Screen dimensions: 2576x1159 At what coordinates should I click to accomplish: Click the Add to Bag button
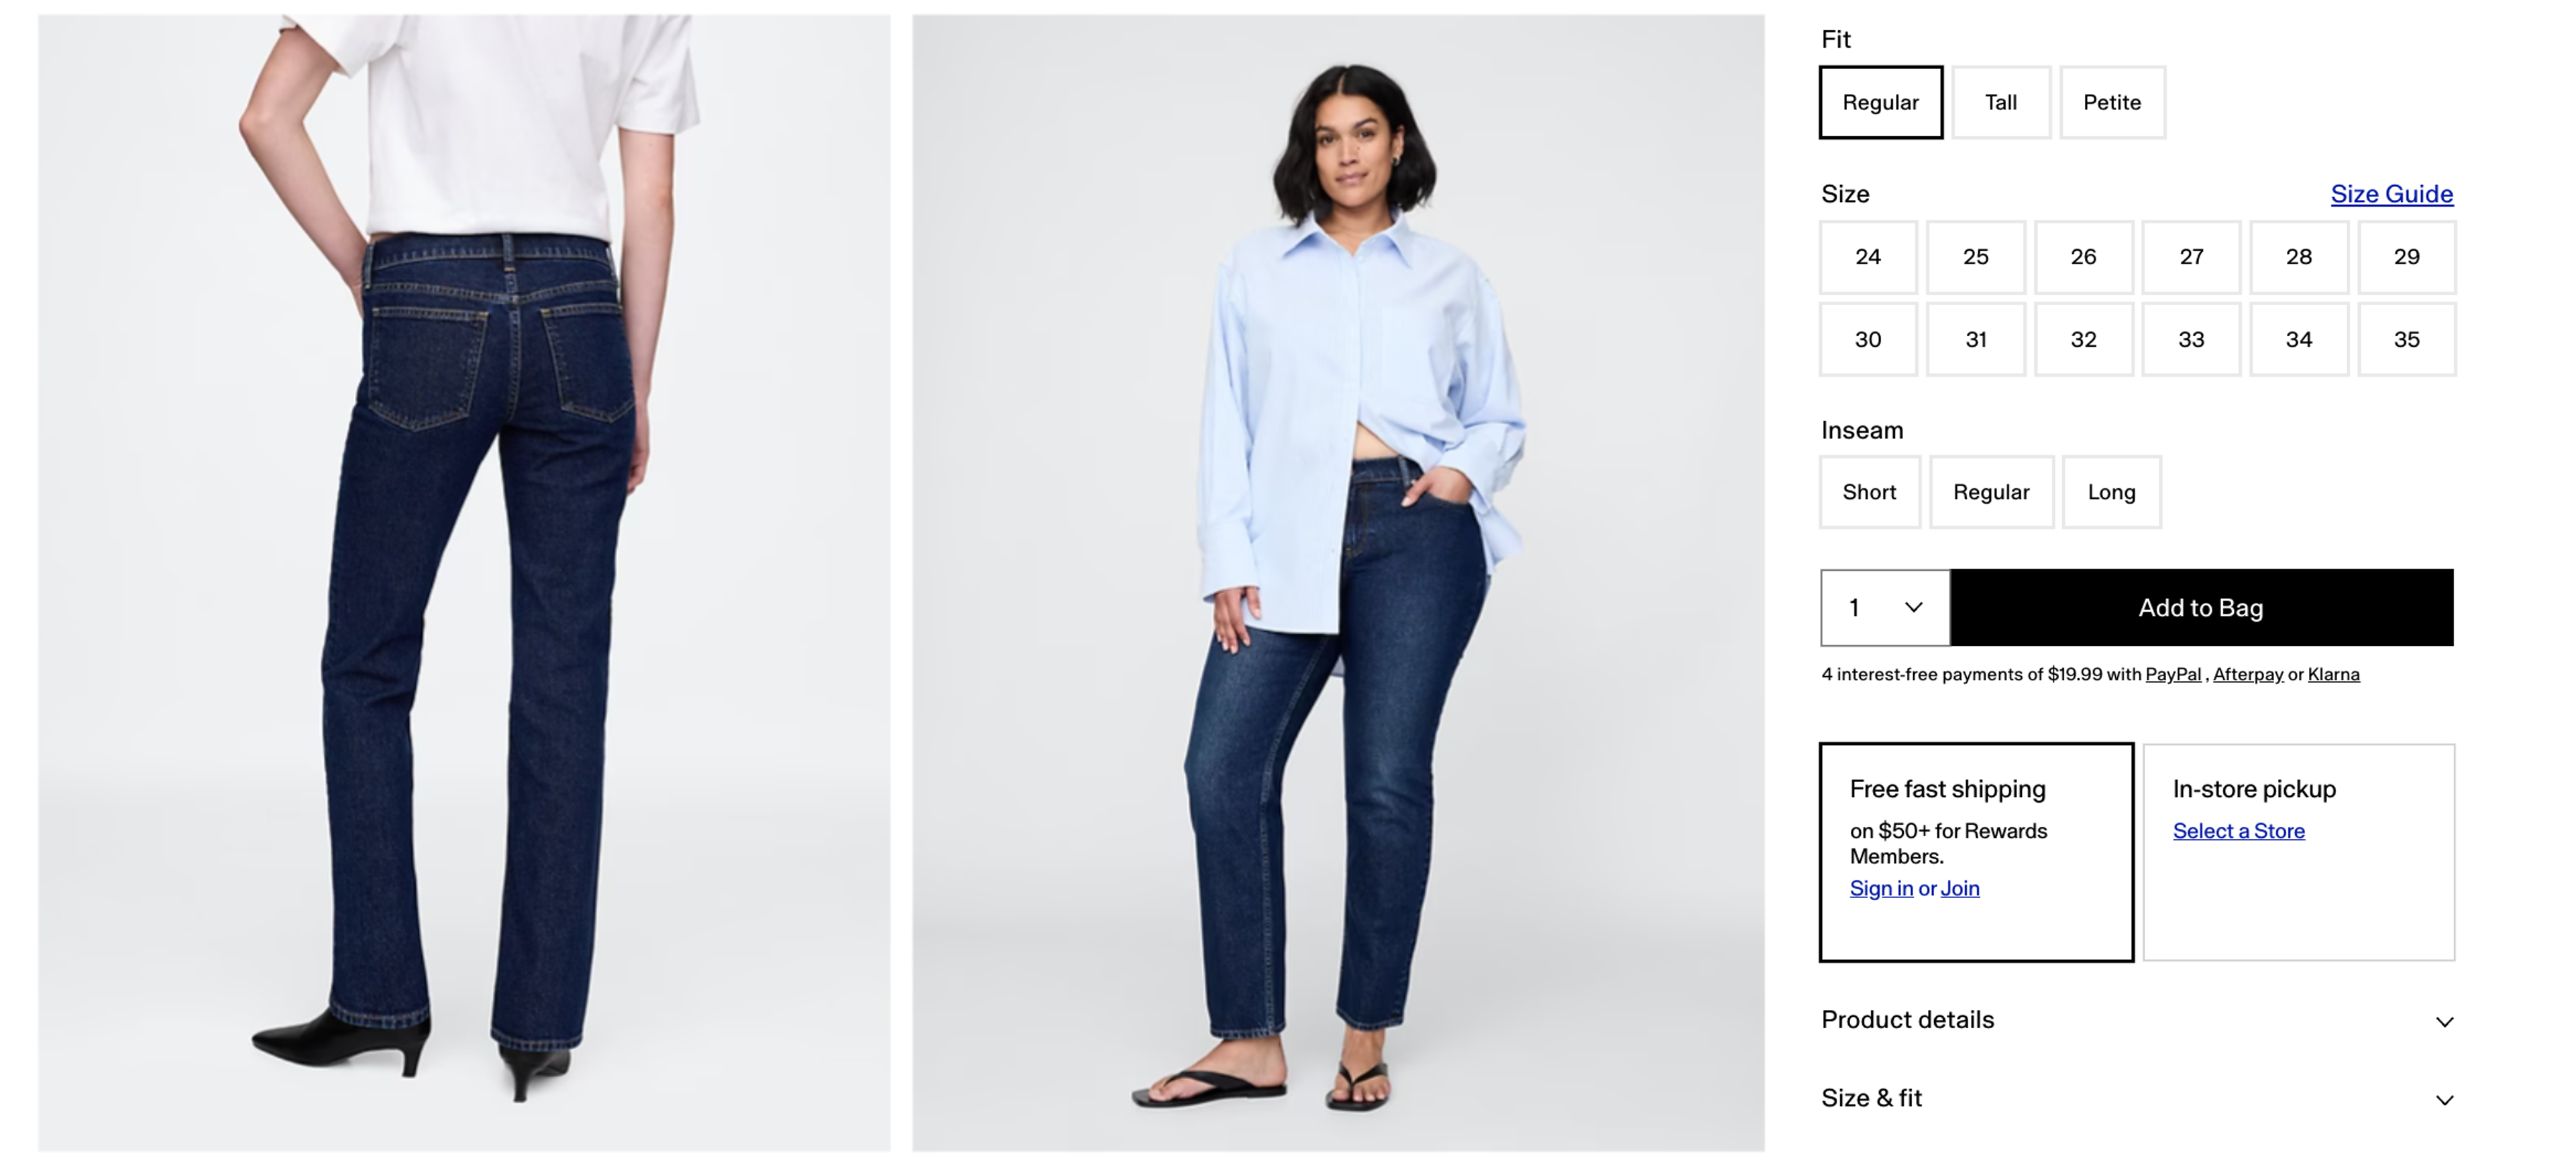point(2201,607)
